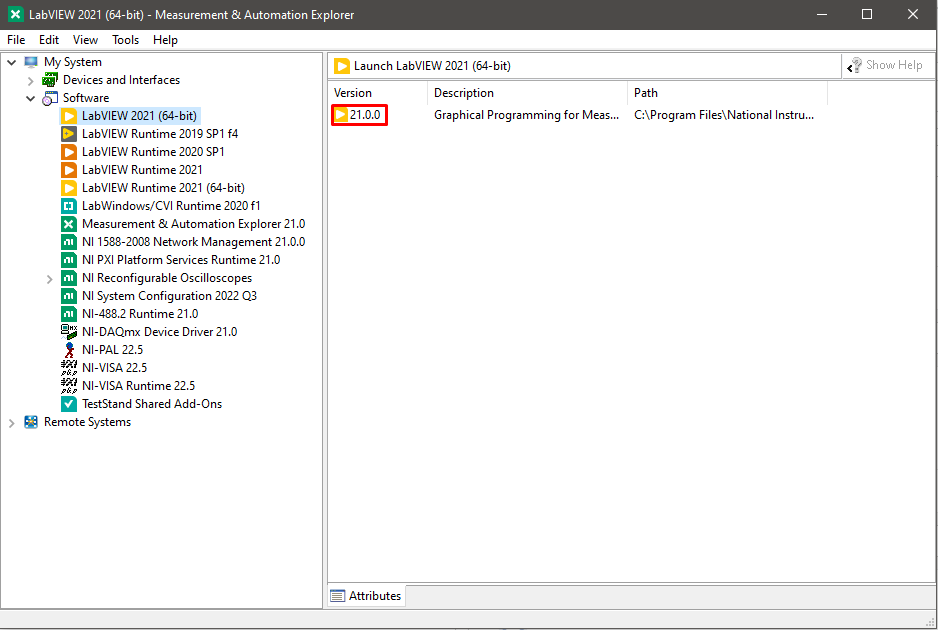
Task: Select LabVIEW Runtime 2019 SP1 f4
Action: (160, 134)
